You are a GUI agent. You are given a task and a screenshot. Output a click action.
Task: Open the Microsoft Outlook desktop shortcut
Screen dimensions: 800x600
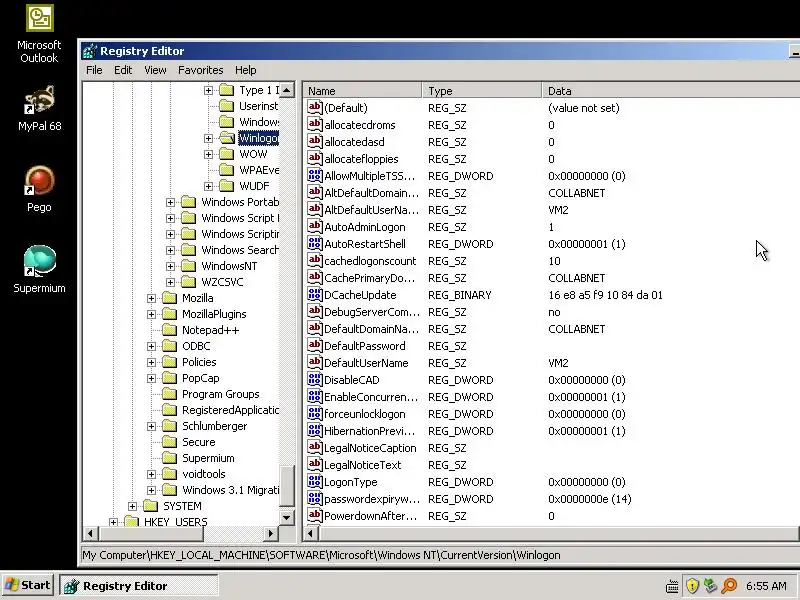(39, 34)
